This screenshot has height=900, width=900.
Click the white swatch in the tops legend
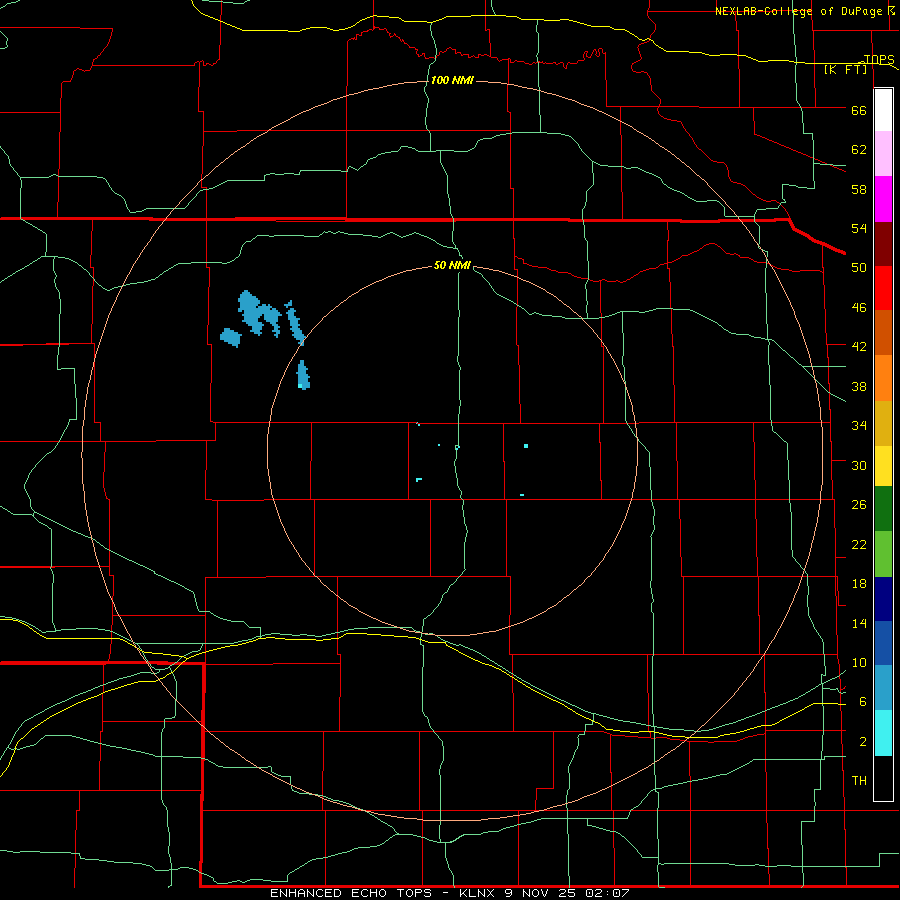883,110
